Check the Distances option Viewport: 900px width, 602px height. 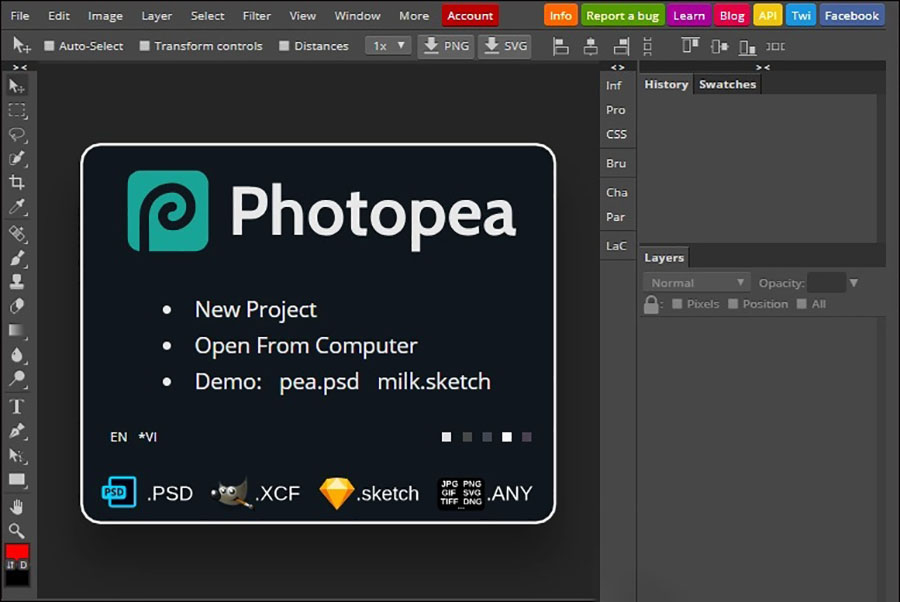[x=285, y=46]
